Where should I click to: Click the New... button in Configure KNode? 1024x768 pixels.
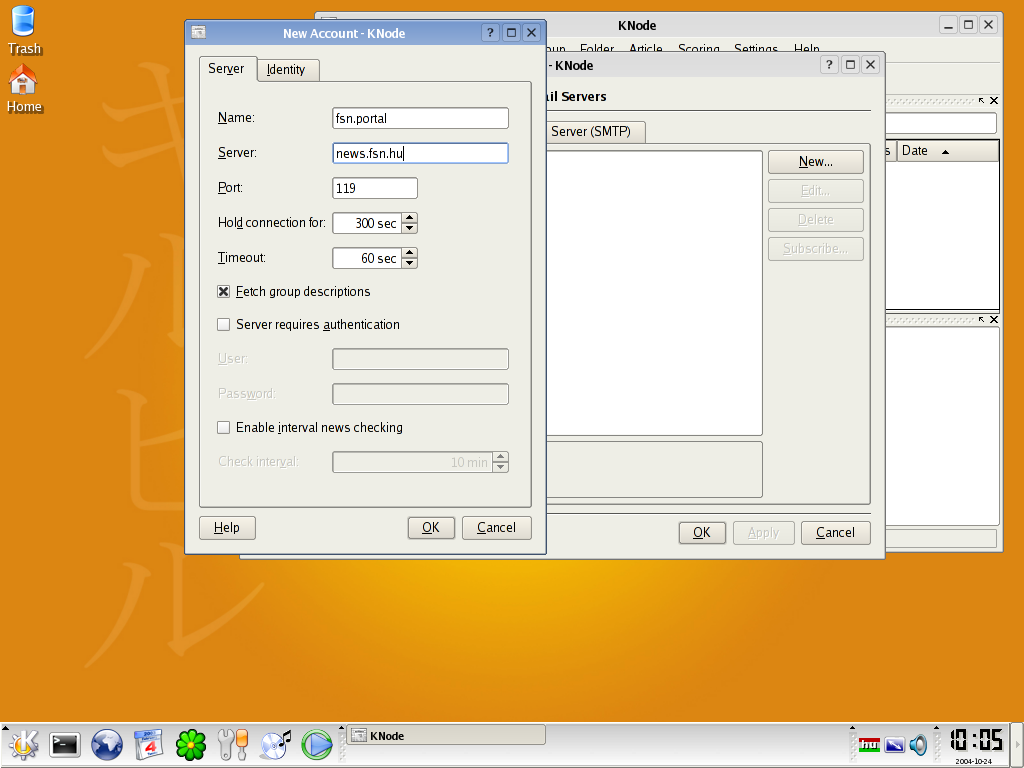click(816, 162)
